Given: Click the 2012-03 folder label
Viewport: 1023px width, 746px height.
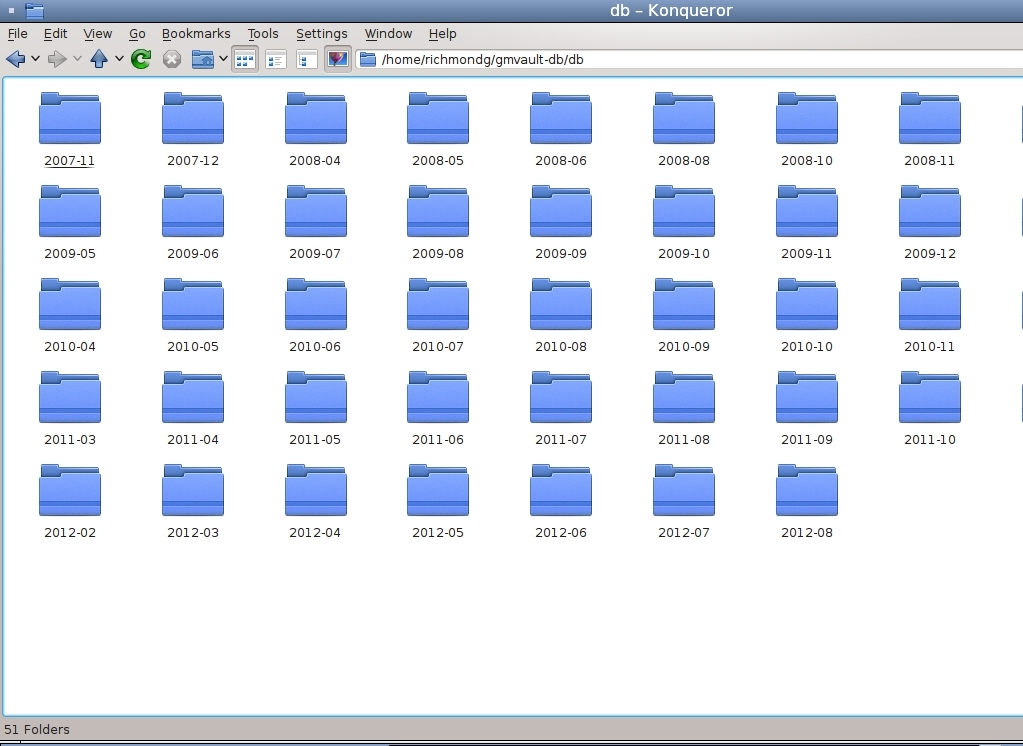Looking at the screenshot, I should (x=192, y=533).
